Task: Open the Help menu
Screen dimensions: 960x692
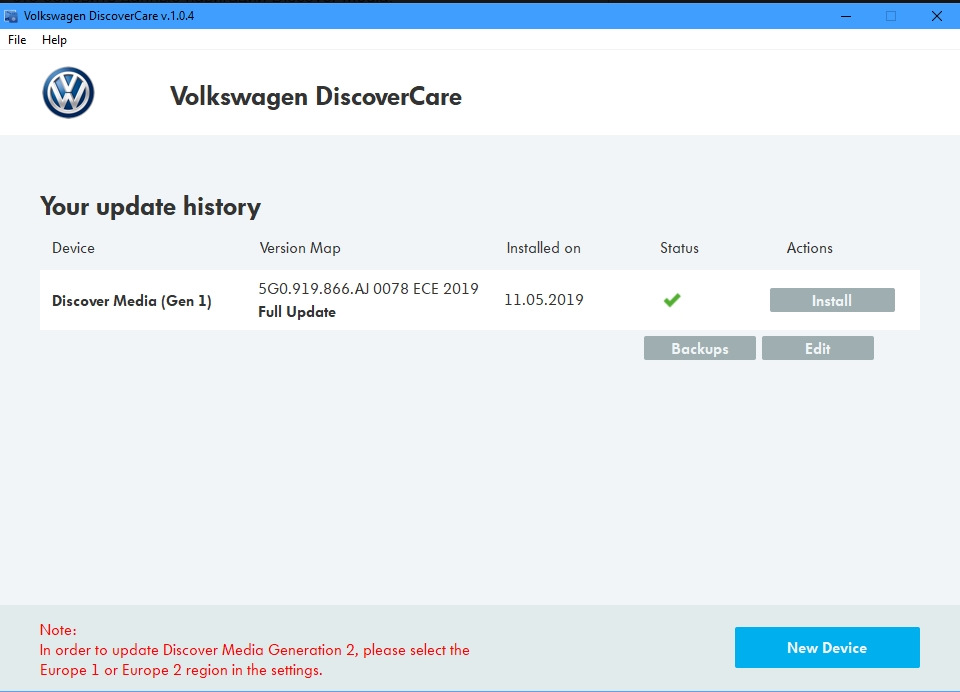Action: (54, 40)
